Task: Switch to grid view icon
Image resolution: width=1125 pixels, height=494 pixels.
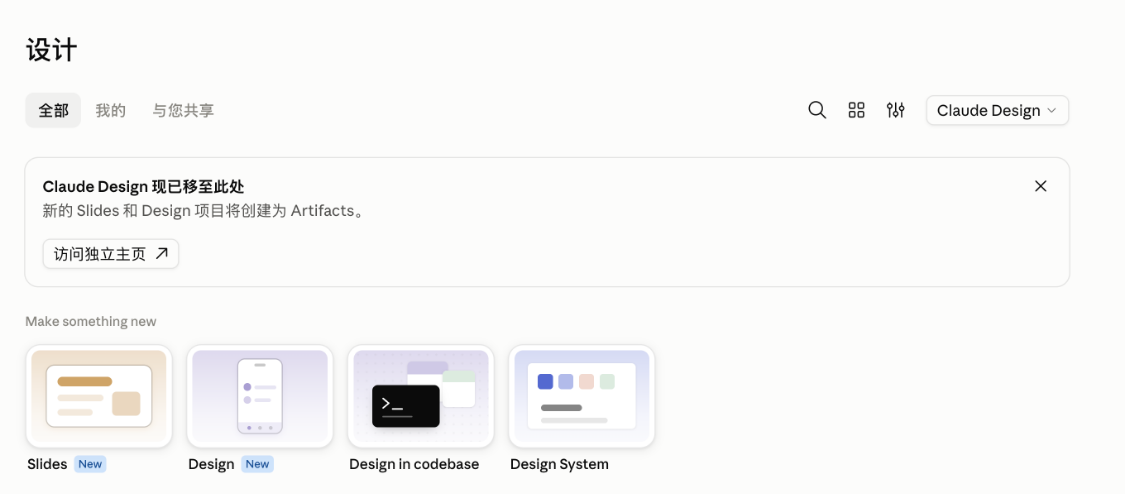Action: pyautogui.click(x=856, y=110)
